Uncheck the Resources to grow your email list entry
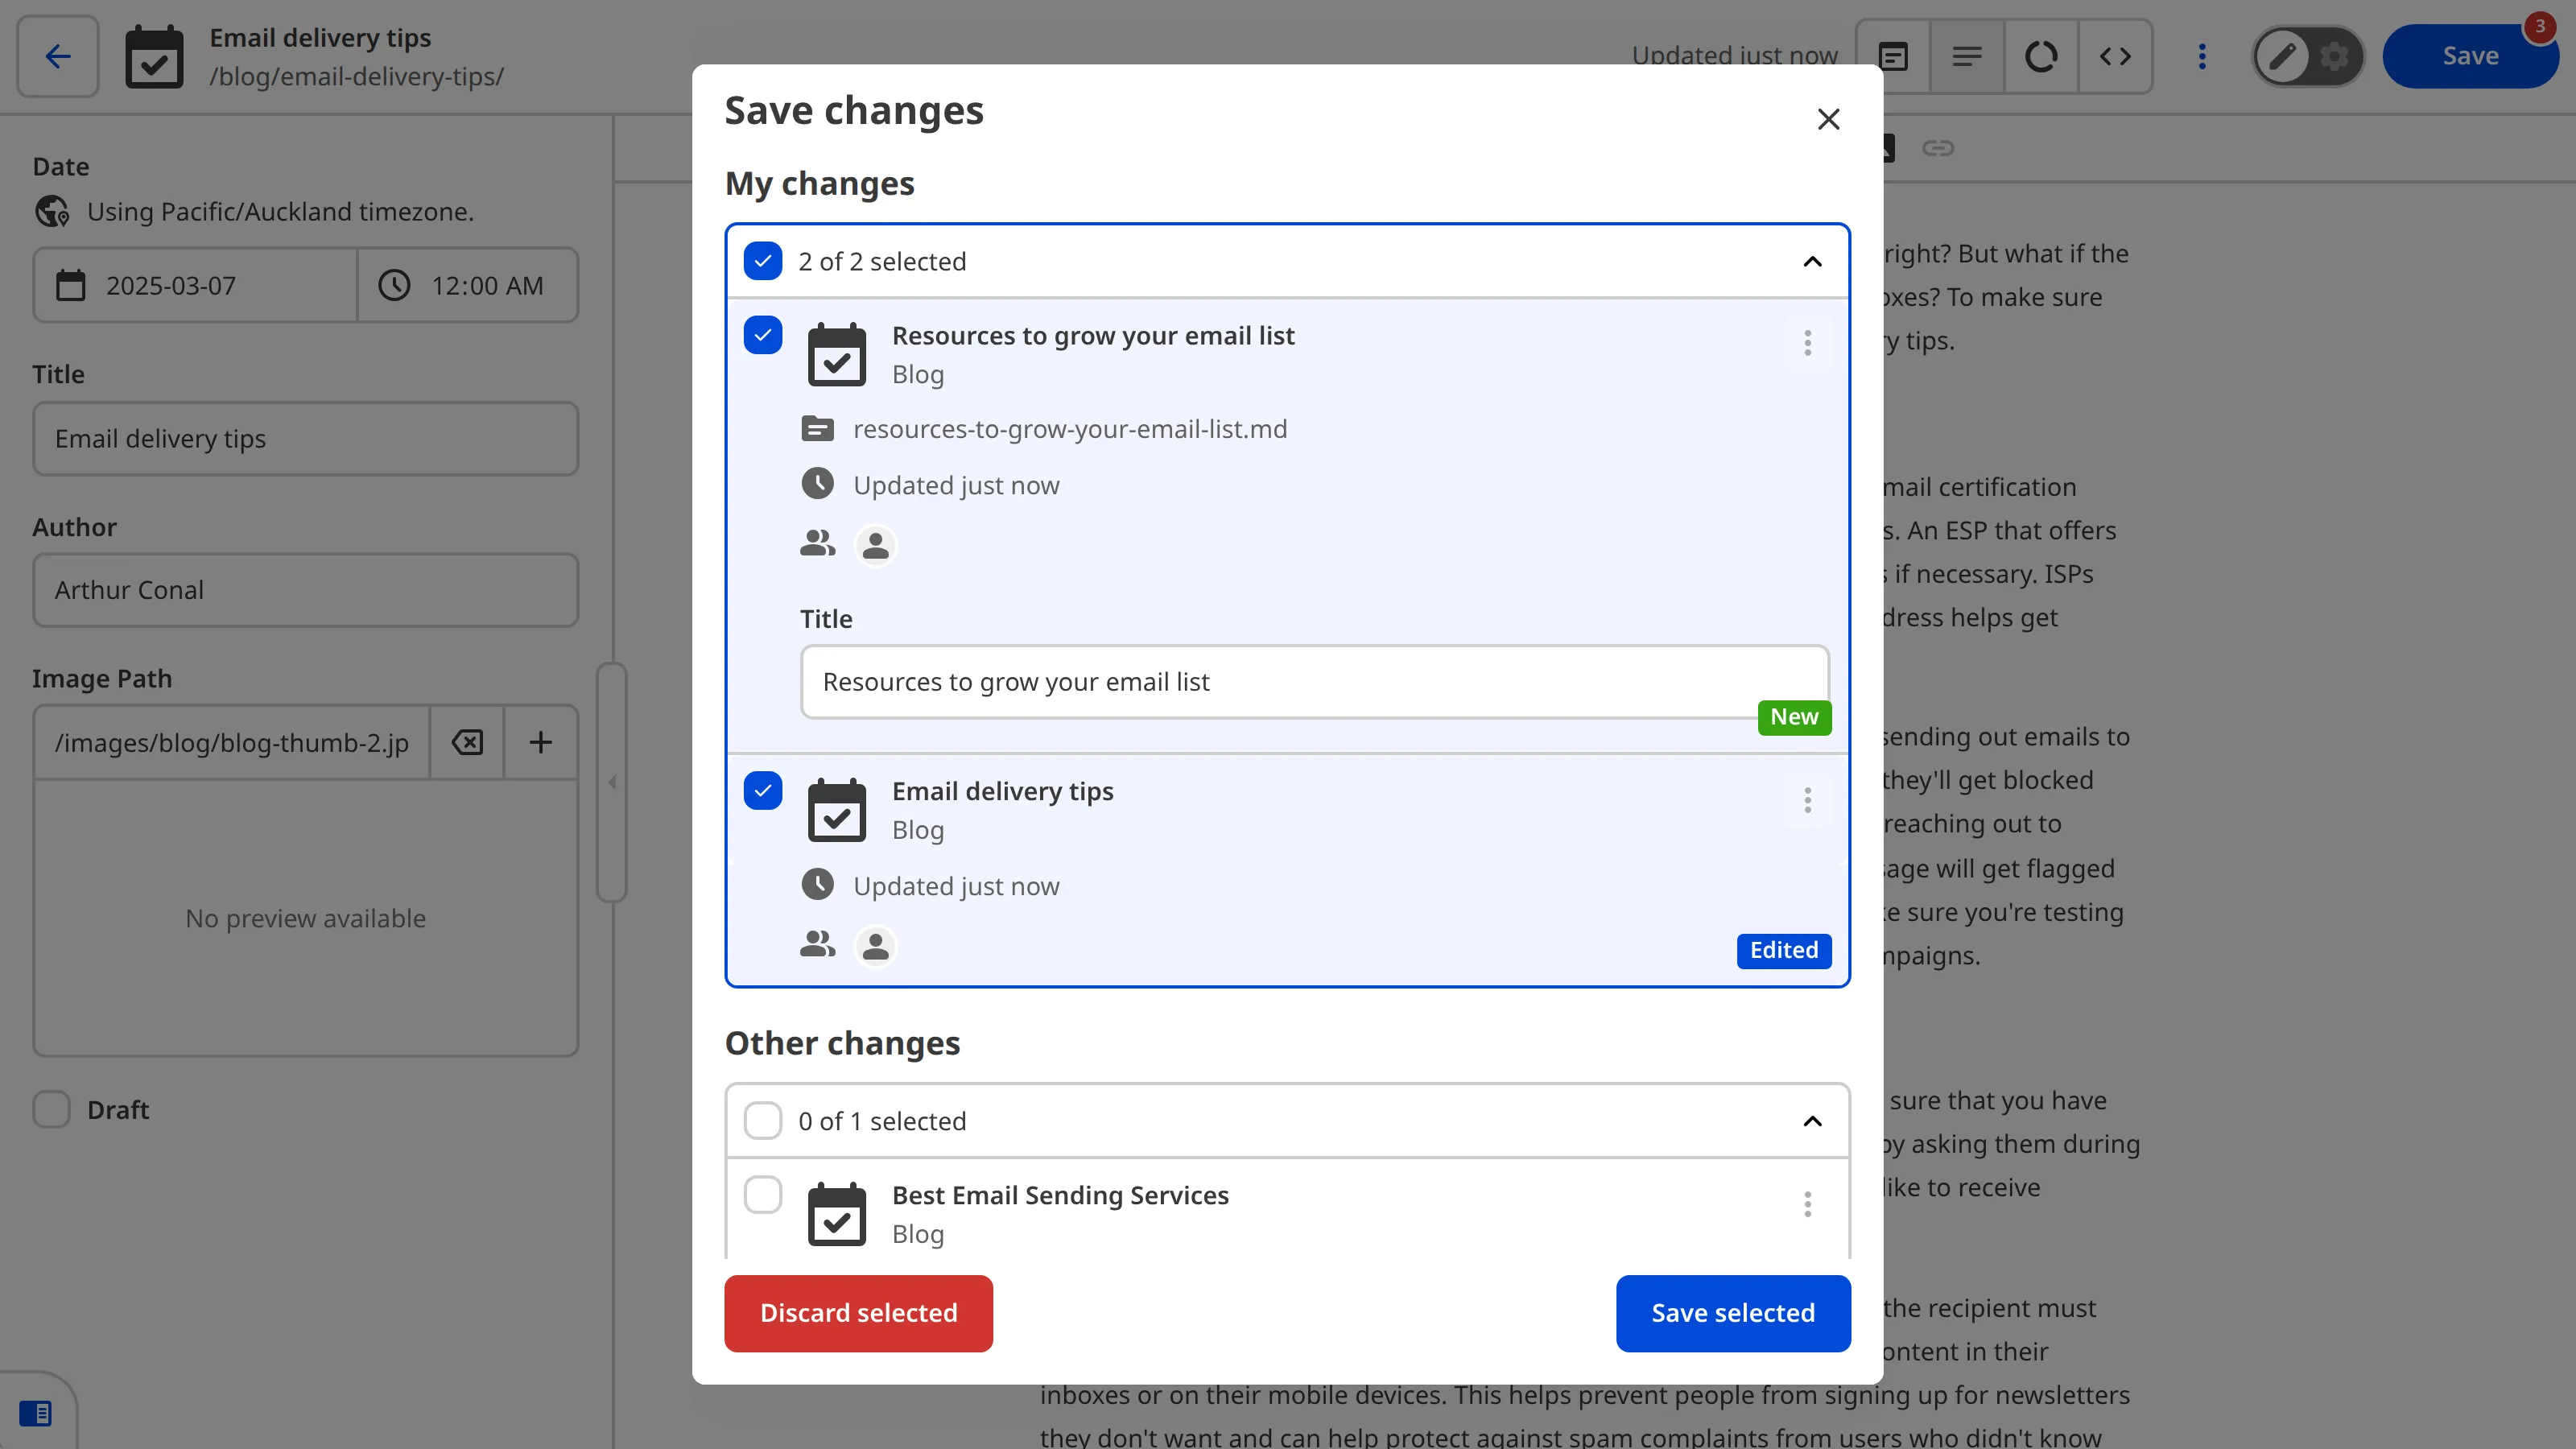The width and height of the screenshot is (2576, 1449). tap(763, 335)
